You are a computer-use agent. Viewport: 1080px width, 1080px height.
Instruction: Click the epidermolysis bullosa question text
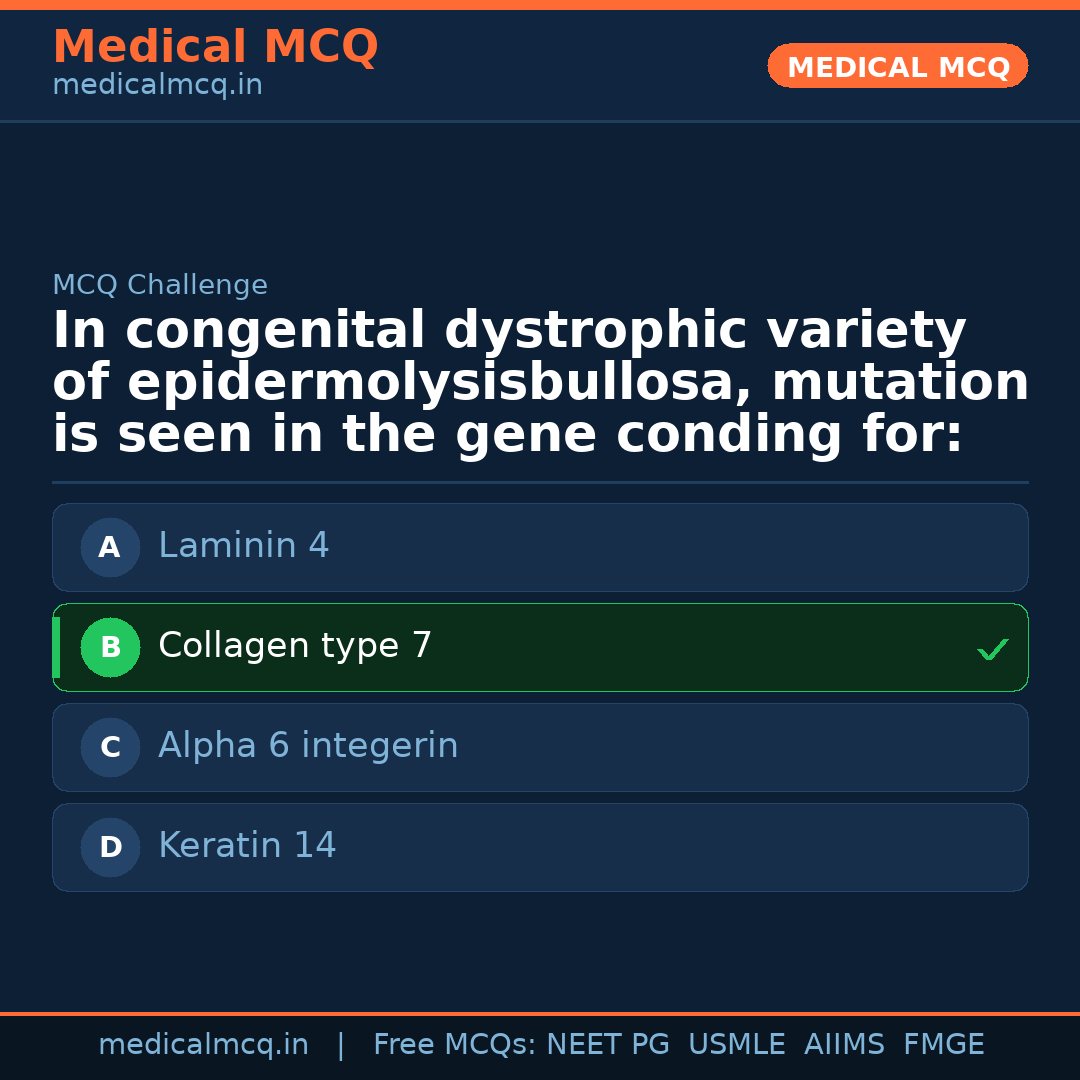click(540, 383)
